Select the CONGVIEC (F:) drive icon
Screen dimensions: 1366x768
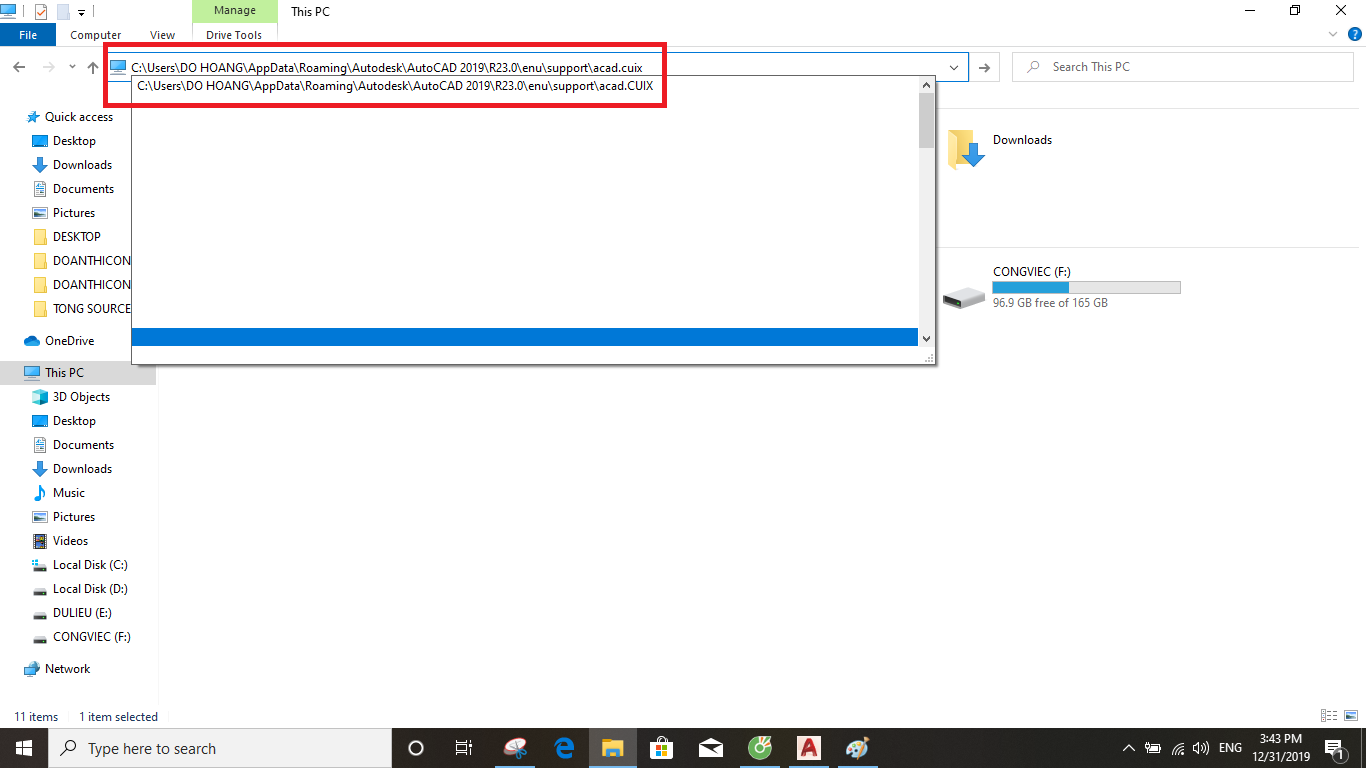coord(964,297)
